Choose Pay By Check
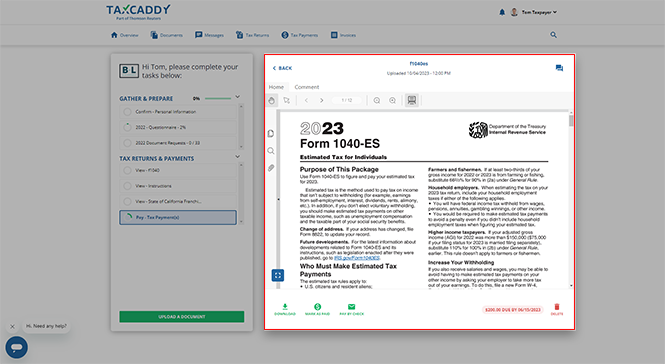This screenshot has height=364, width=665. pos(352,309)
